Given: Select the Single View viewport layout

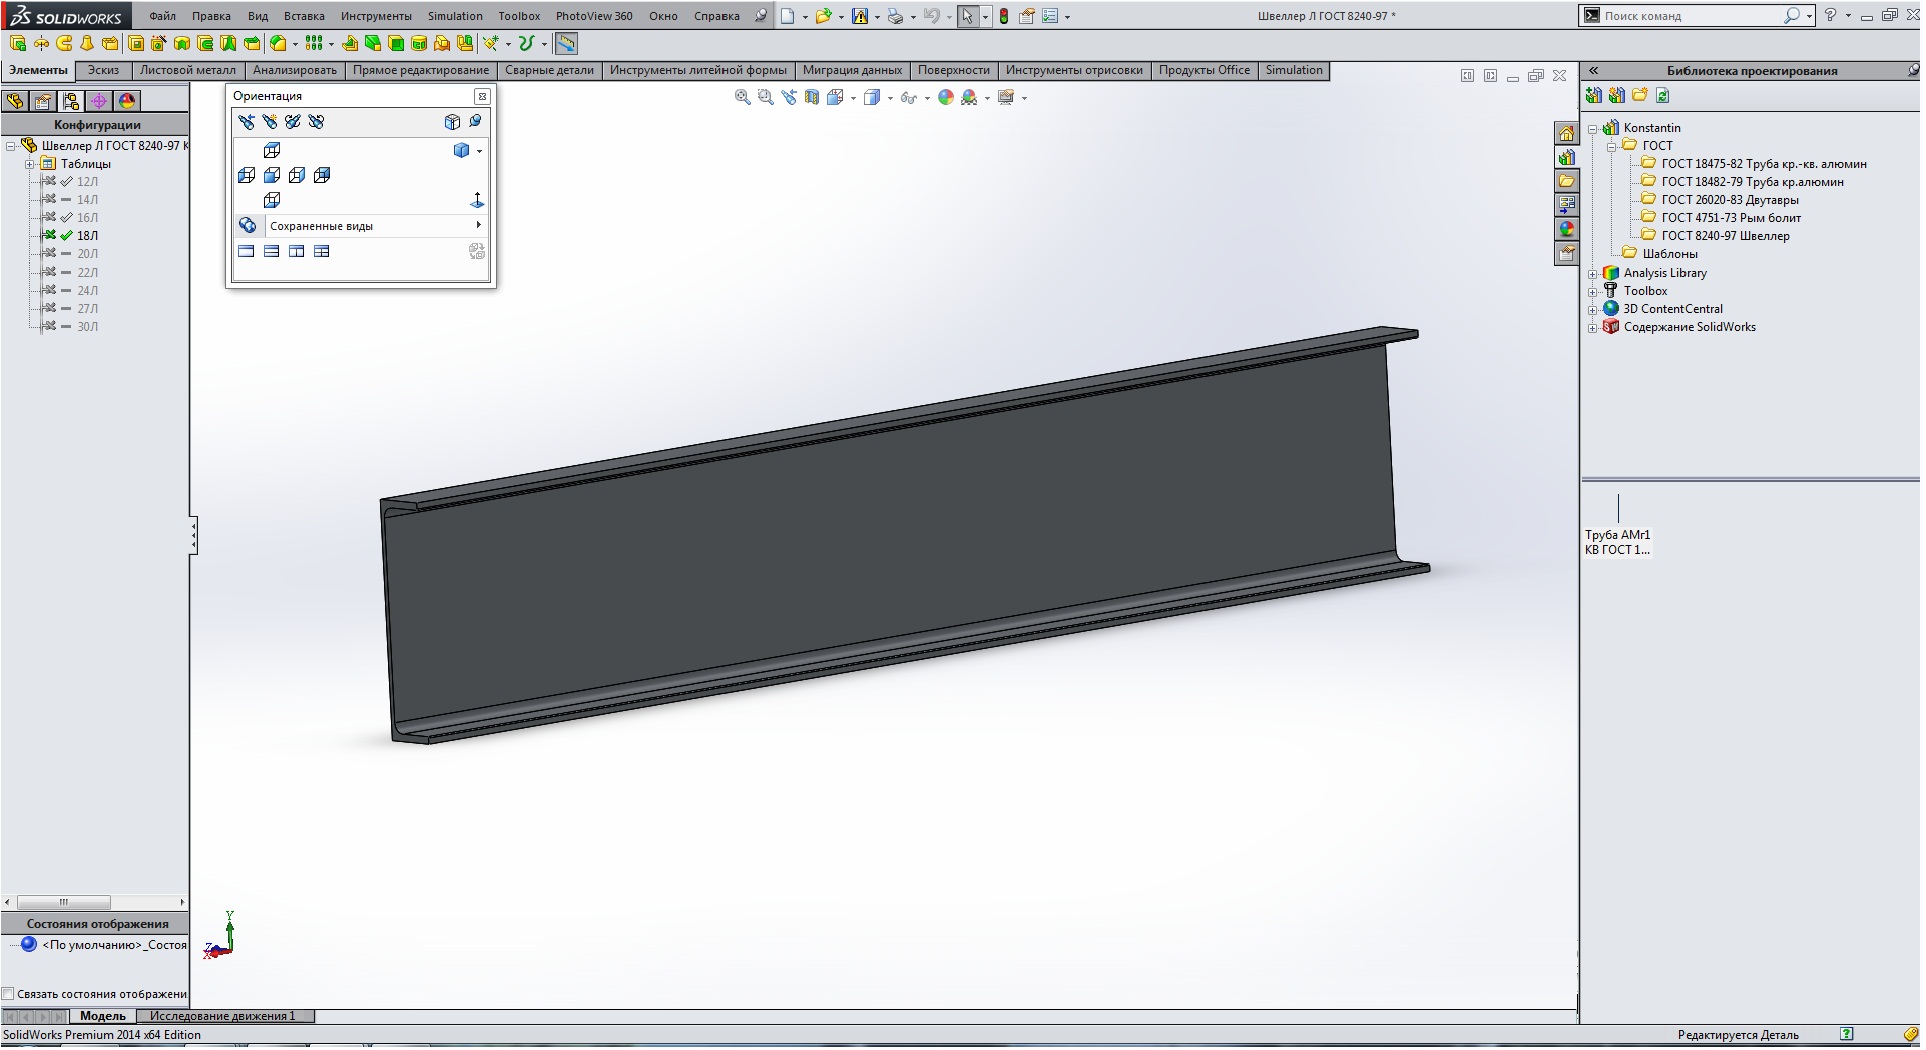Looking at the screenshot, I should (246, 251).
